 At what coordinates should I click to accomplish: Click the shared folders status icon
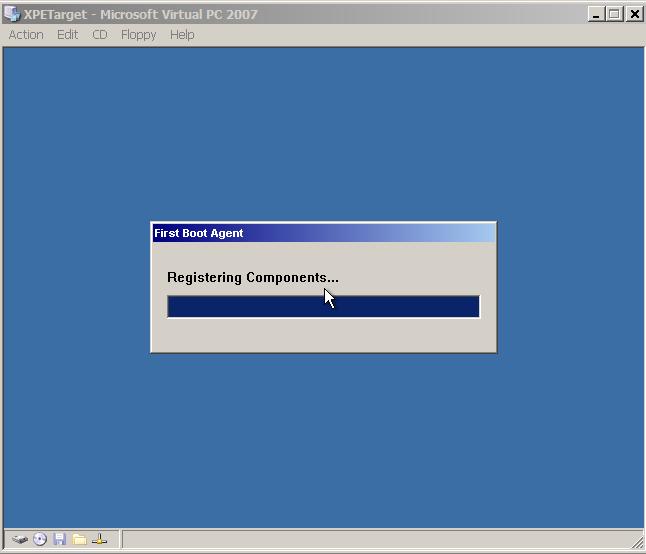[79, 539]
